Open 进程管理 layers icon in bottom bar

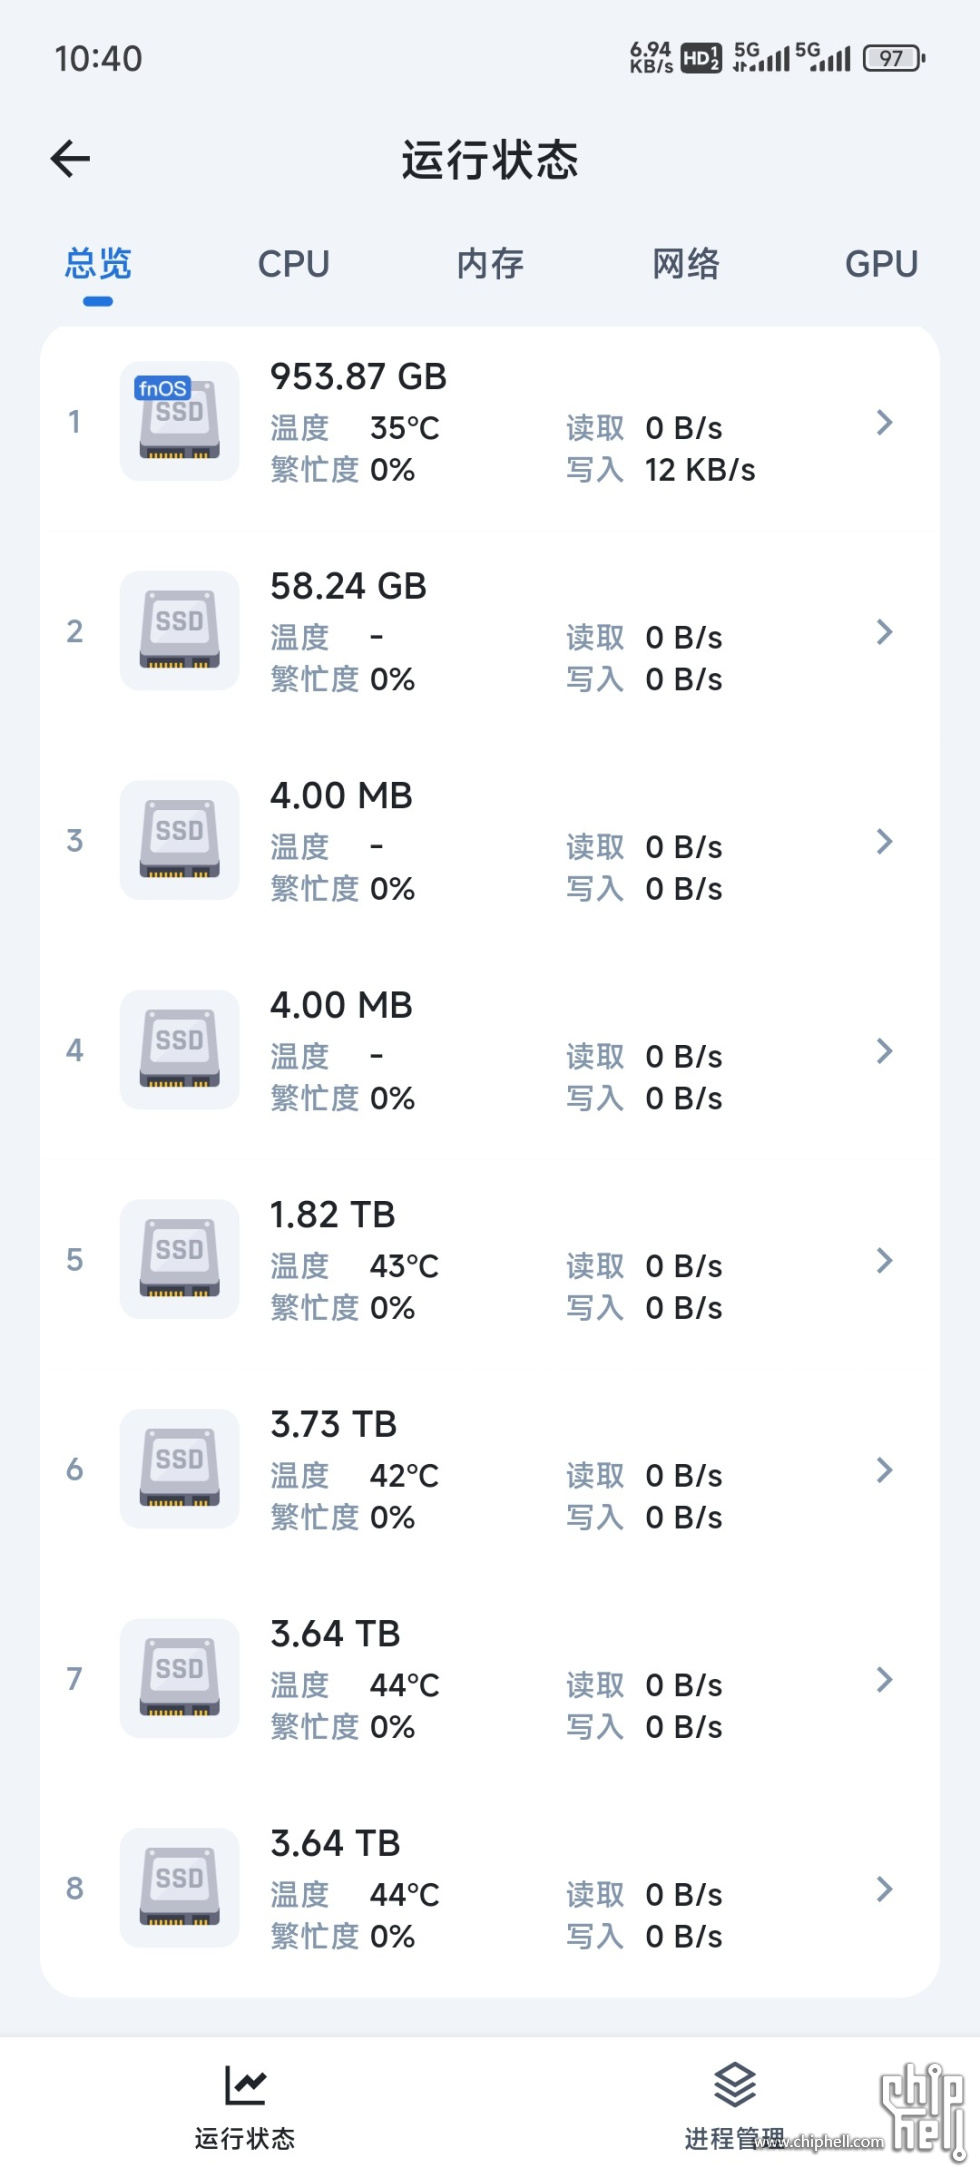tap(735, 2085)
